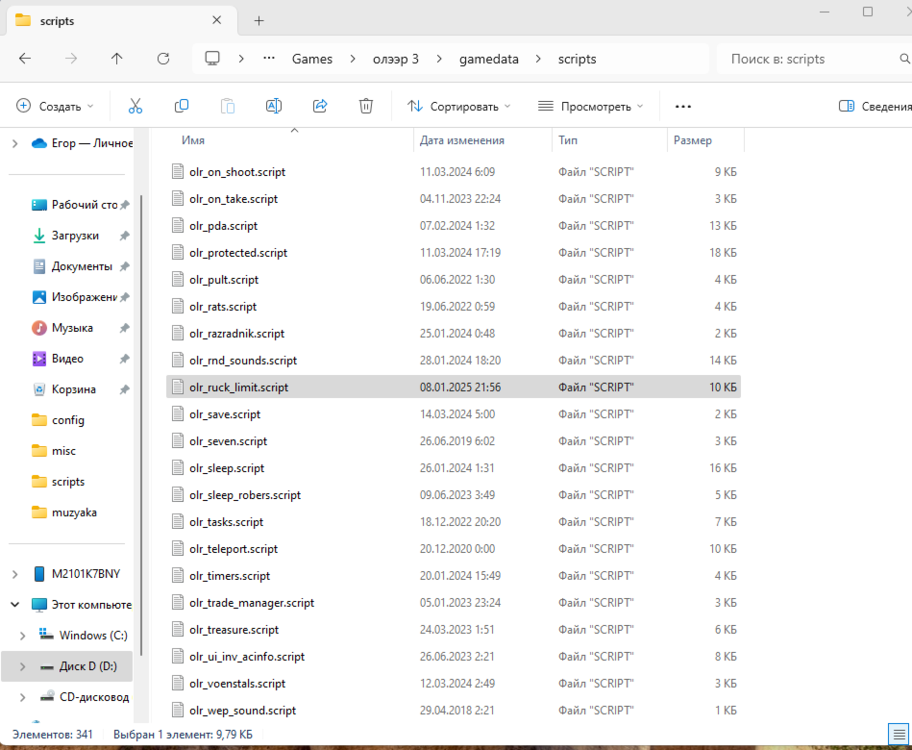Go up one folder level
This screenshot has height=750, width=912.
click(117, 59)
